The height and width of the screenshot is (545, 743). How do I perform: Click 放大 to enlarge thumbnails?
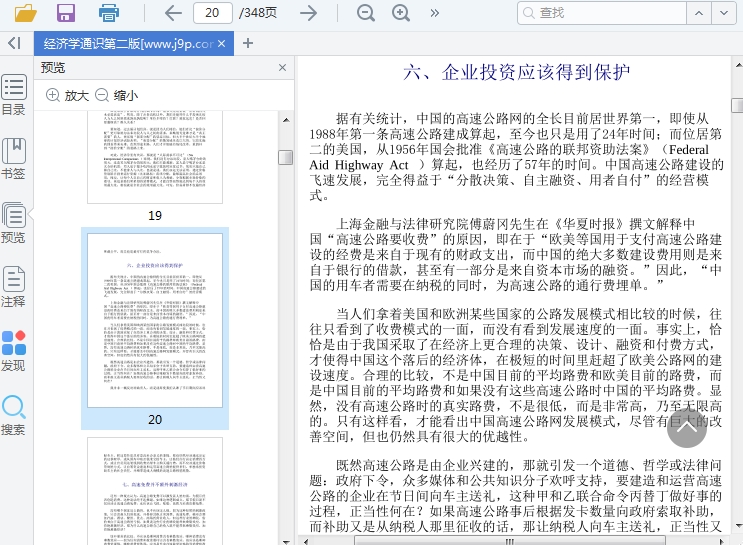67,96
